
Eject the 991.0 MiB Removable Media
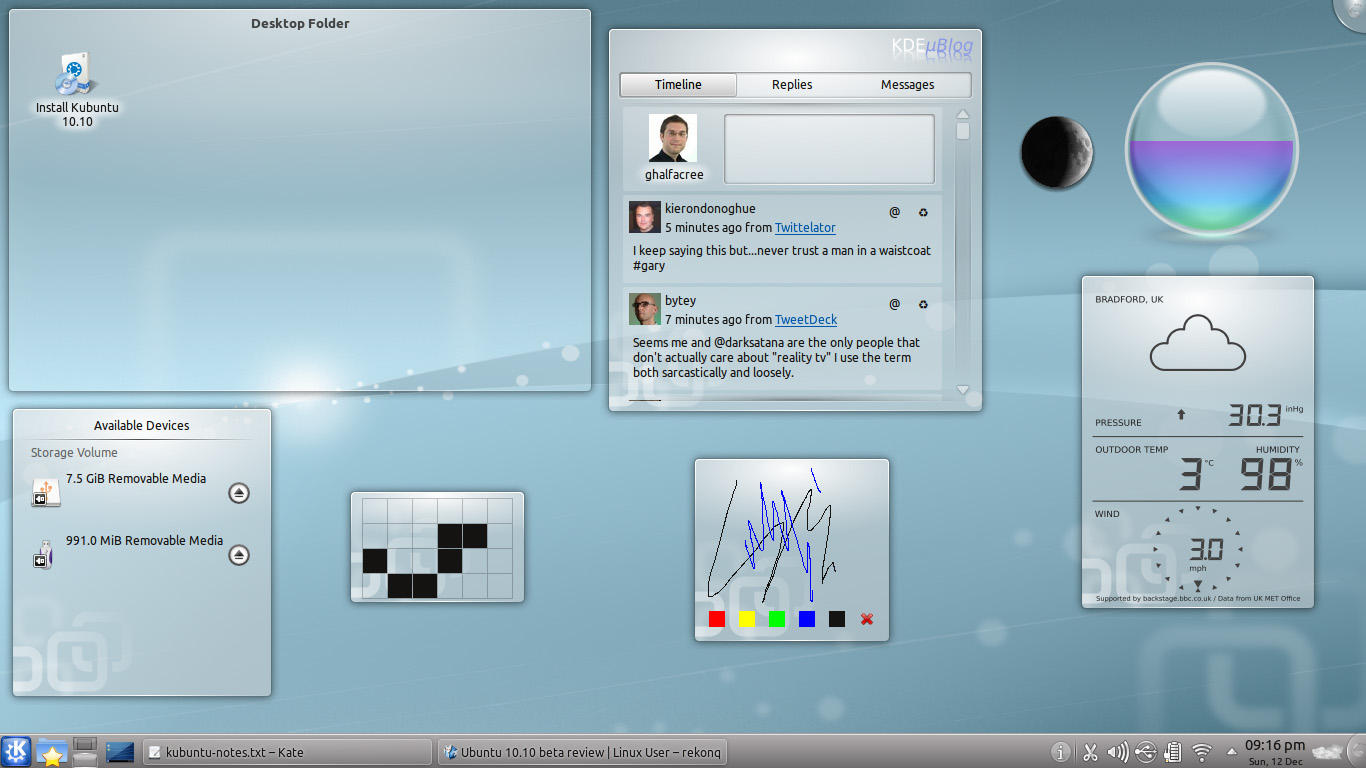[239, 555]
